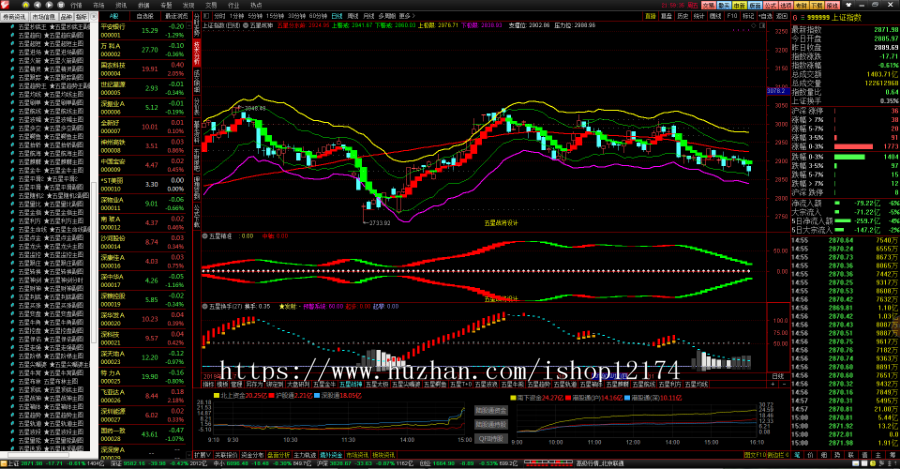Select the 15分钟 period
This screenshot has height=469, width=900.
(x=275, y=16)
